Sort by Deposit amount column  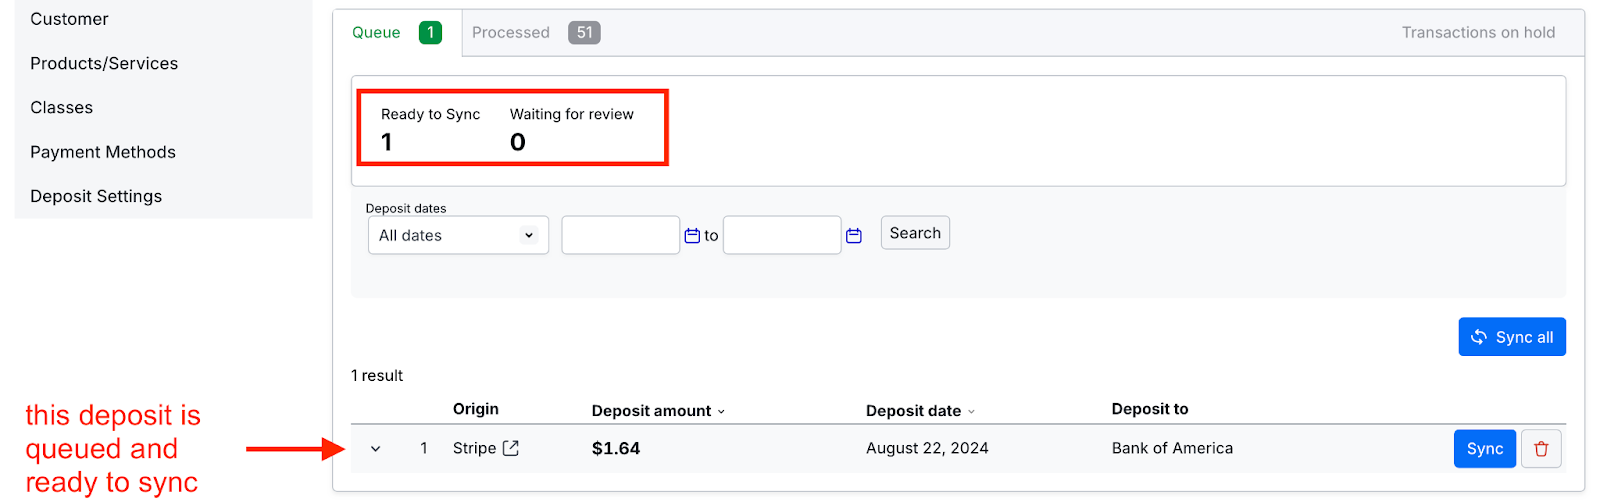pos(658,411)
